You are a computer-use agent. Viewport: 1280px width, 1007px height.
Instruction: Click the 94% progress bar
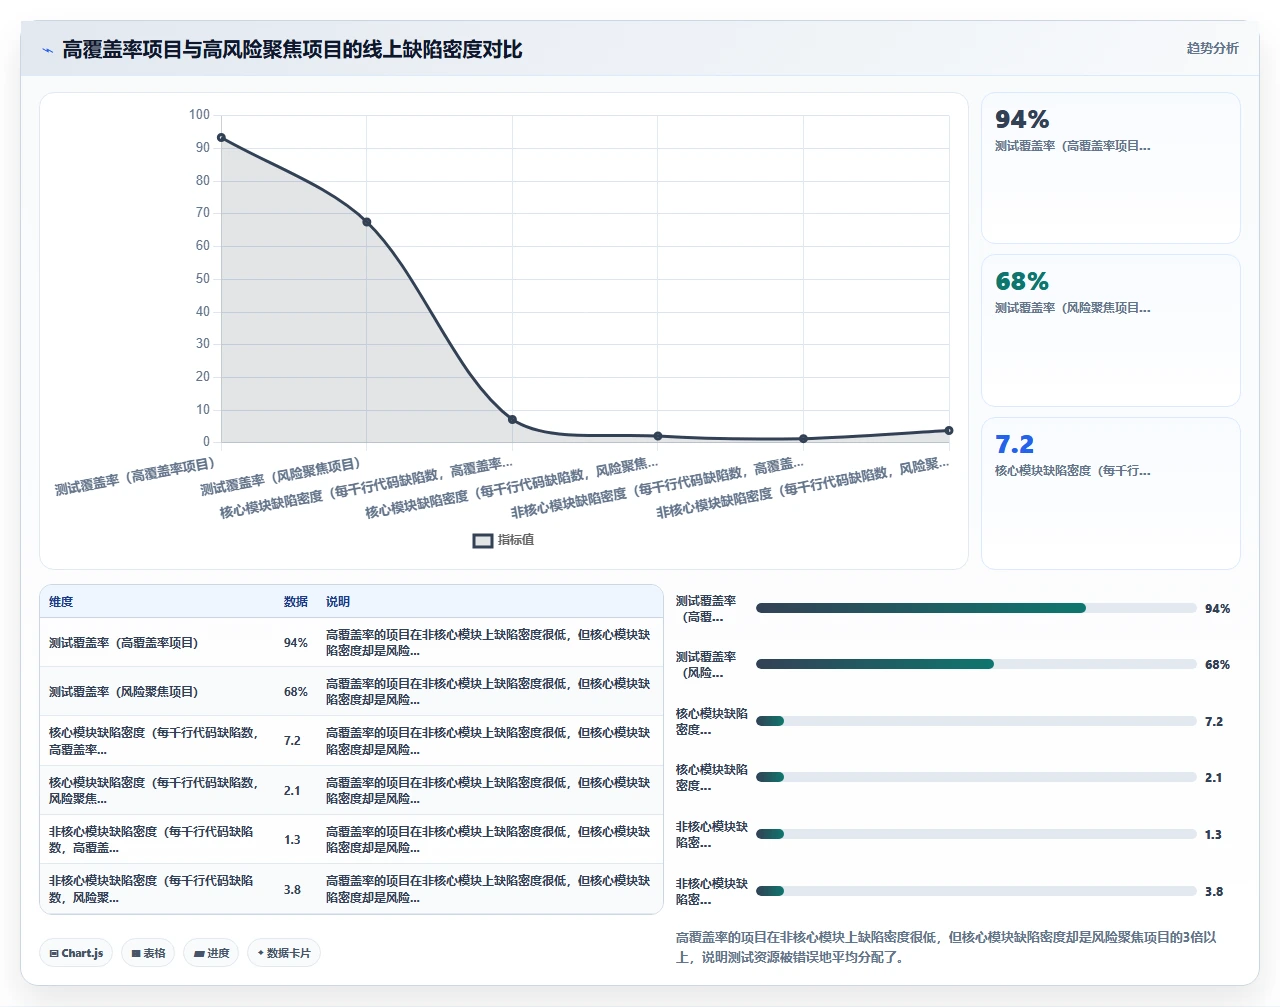[976, 608]
